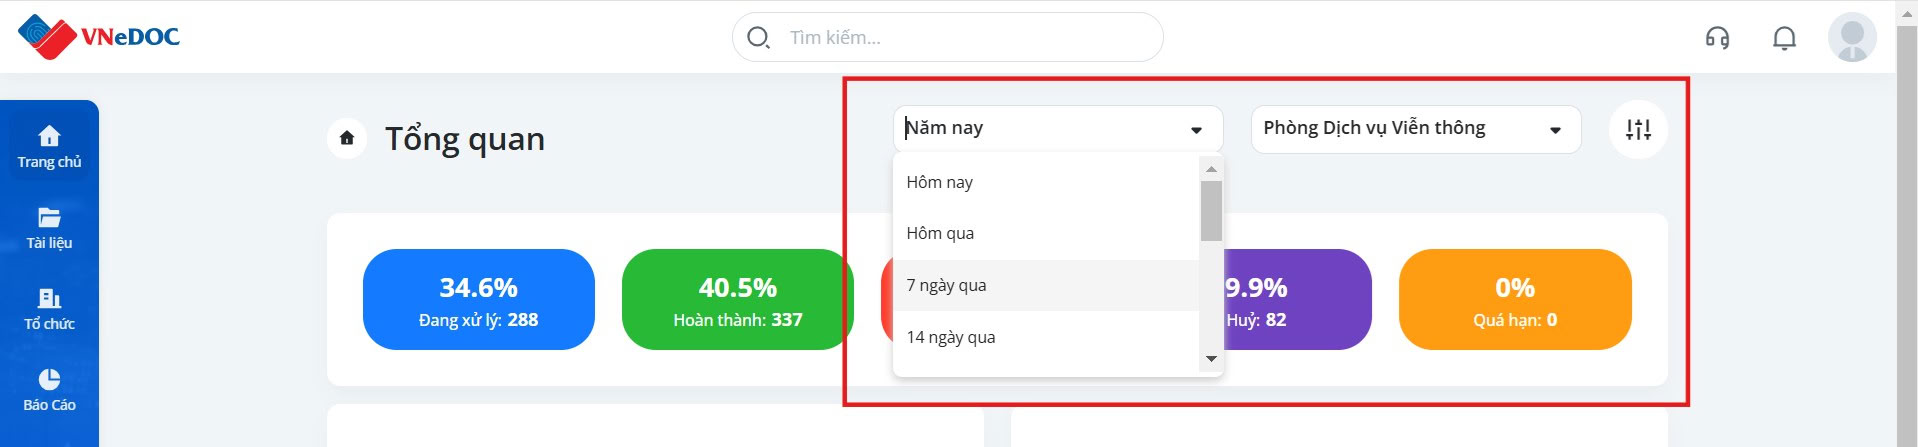Expand the Năm nay time range dropdown
This screenshot has width=1918, height=447.
(1058, 129)
